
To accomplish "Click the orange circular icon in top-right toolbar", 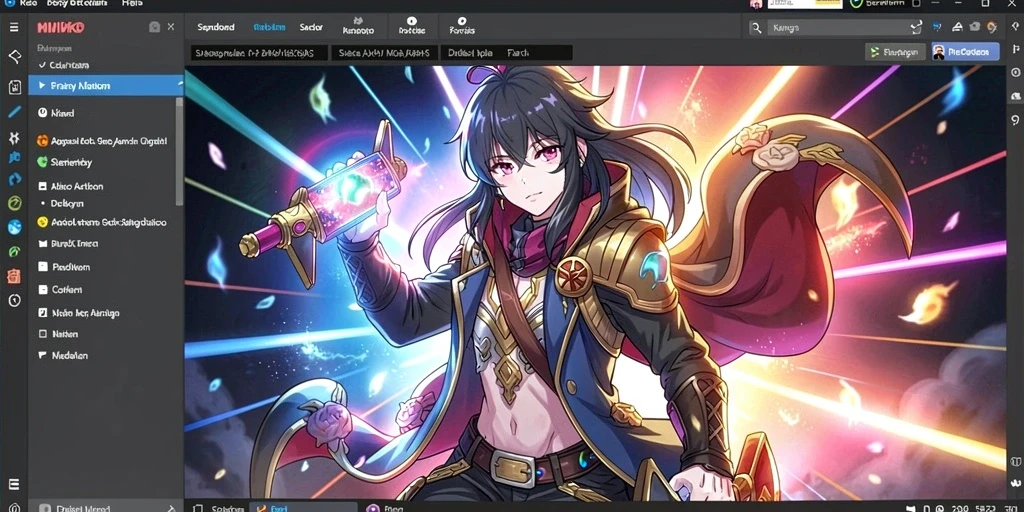I will click(x=992, y=27).
